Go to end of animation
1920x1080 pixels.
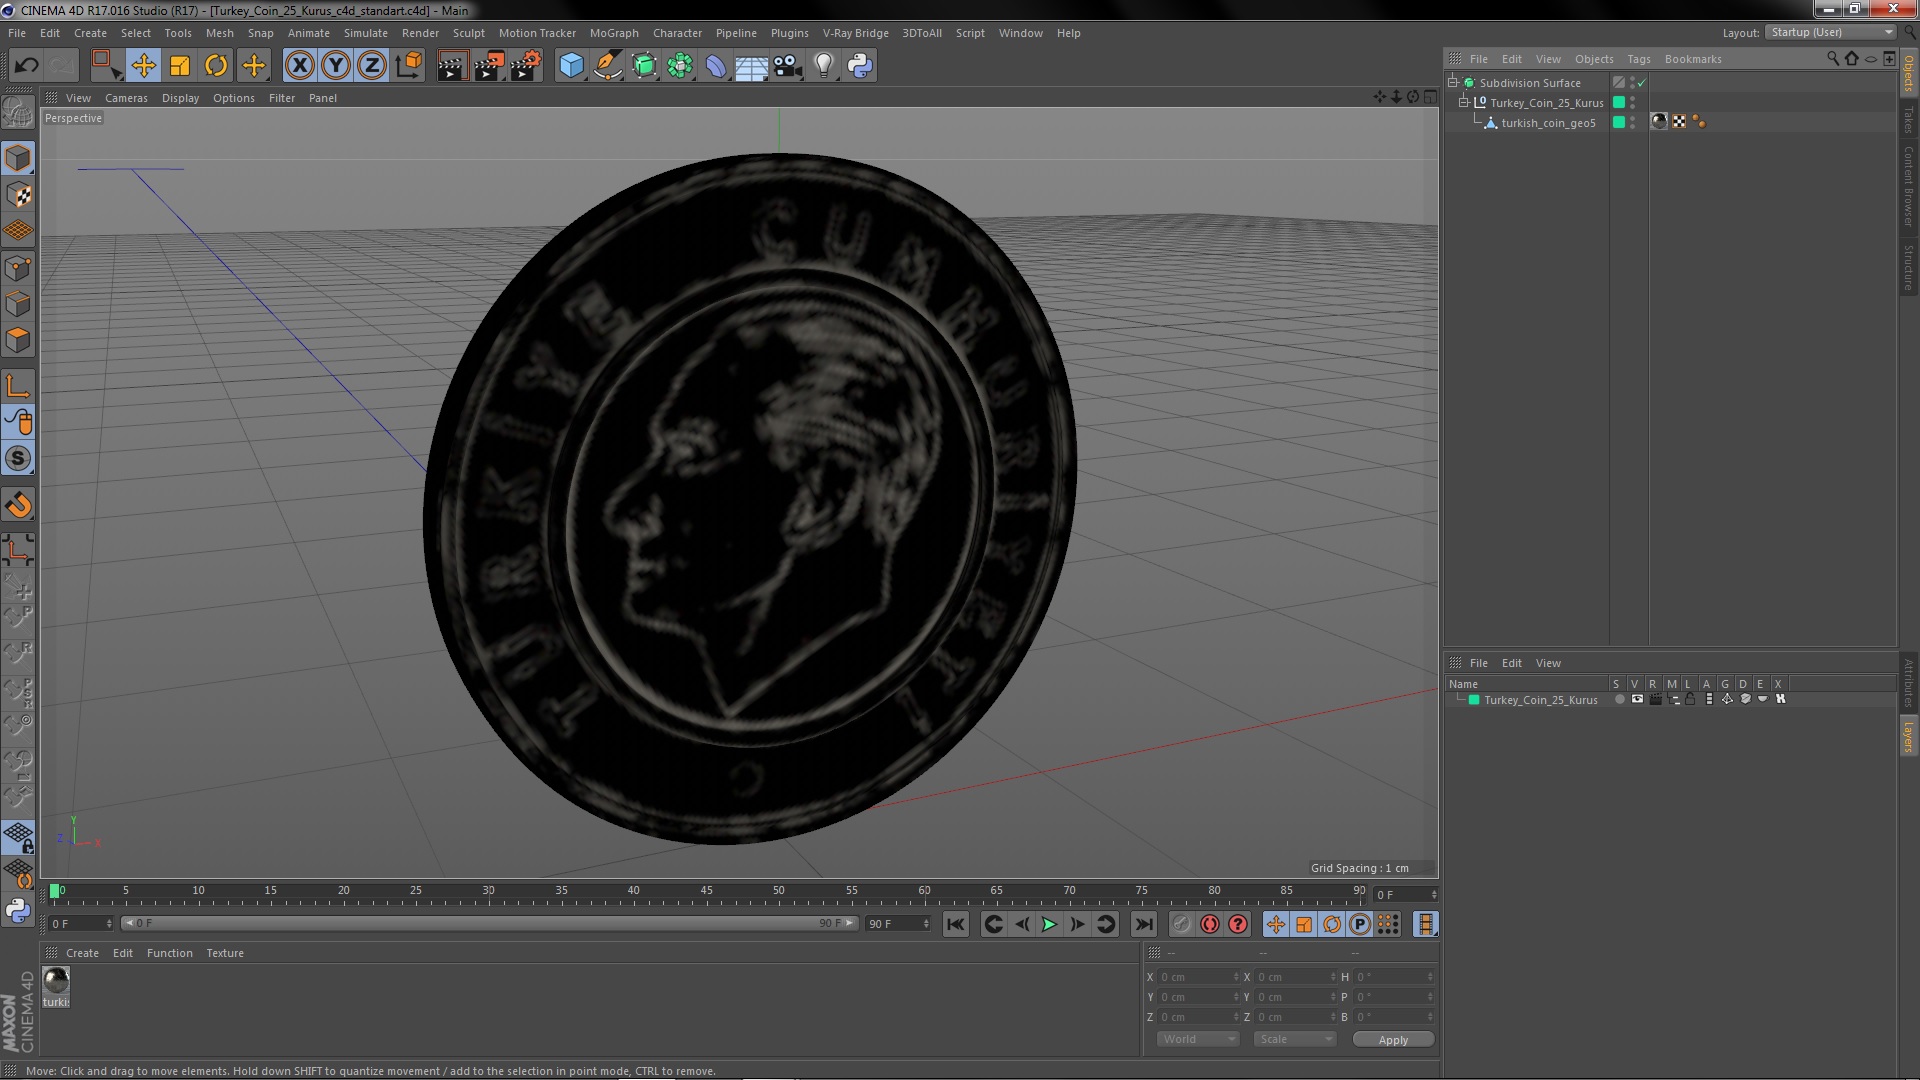pos(1144,924)
